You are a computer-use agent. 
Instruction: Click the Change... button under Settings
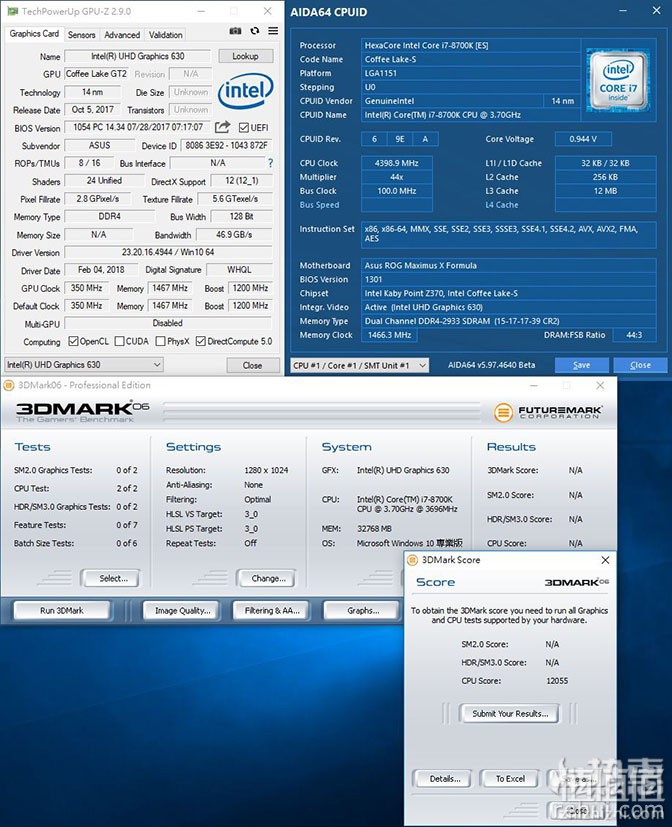[266, 579]
